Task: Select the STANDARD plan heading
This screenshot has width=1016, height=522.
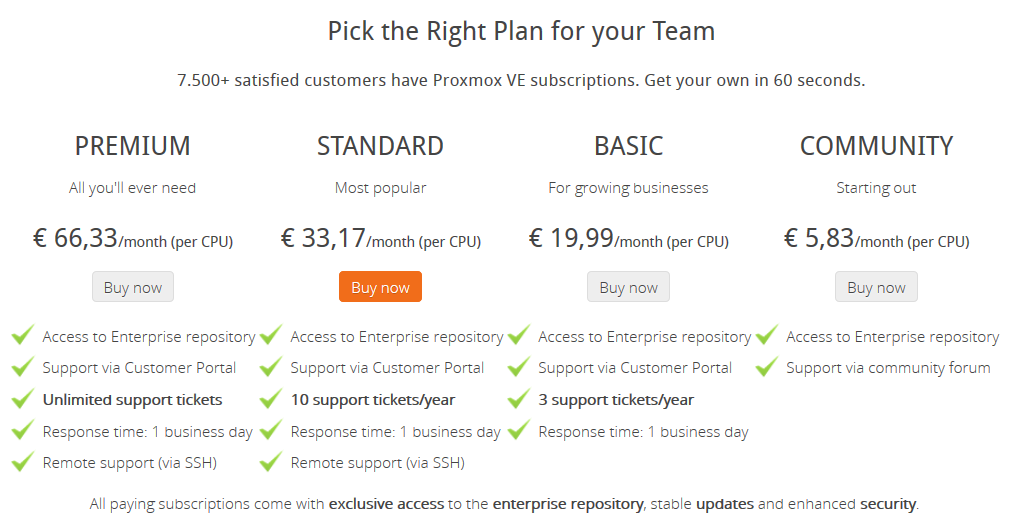Action: tap(380, 146)
